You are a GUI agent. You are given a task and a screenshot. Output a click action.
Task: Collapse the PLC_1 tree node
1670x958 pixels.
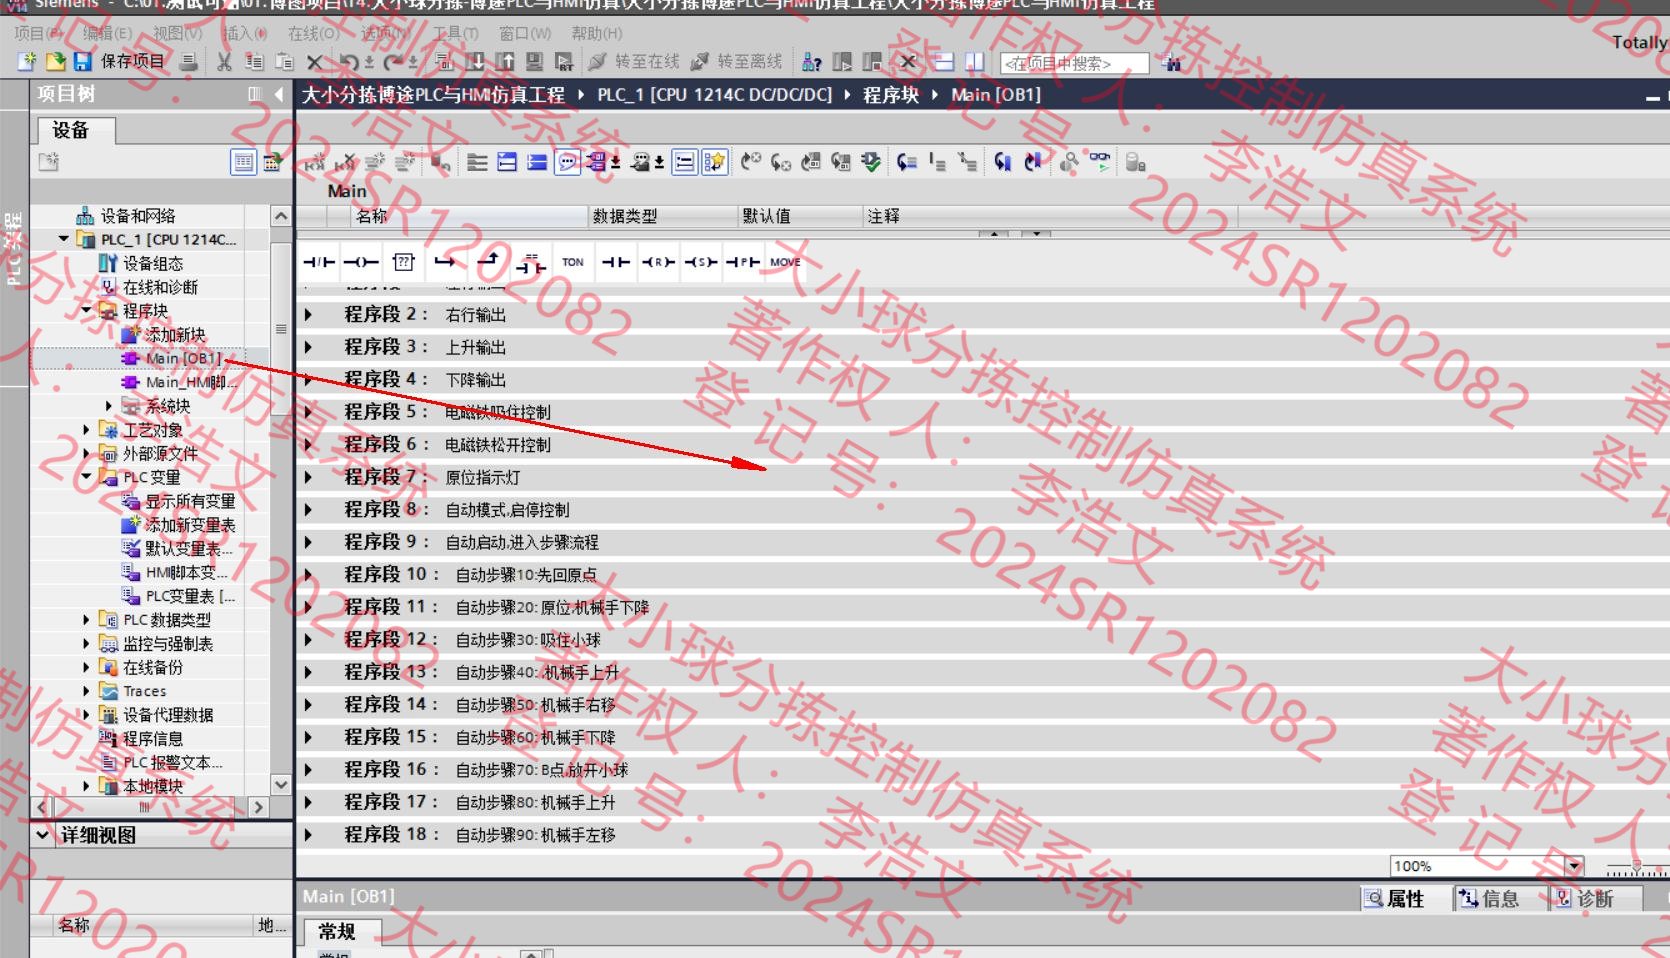tap(64, 239)
